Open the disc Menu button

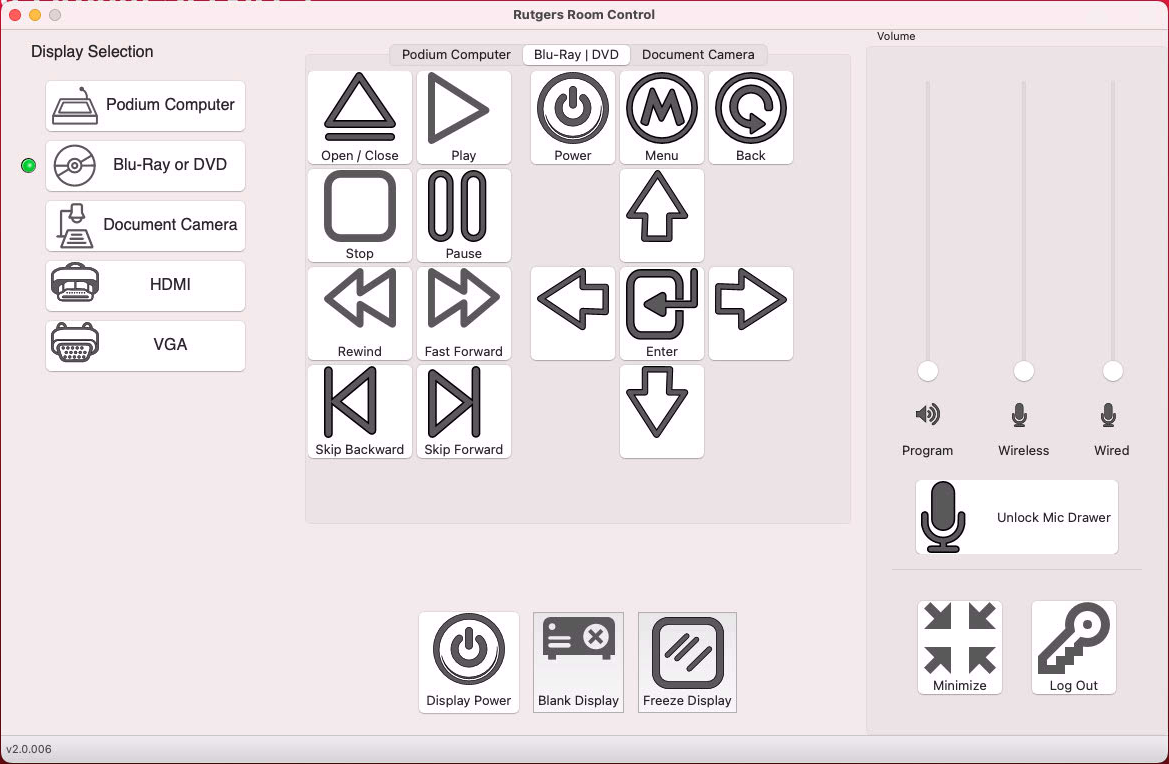click(661, 117)
